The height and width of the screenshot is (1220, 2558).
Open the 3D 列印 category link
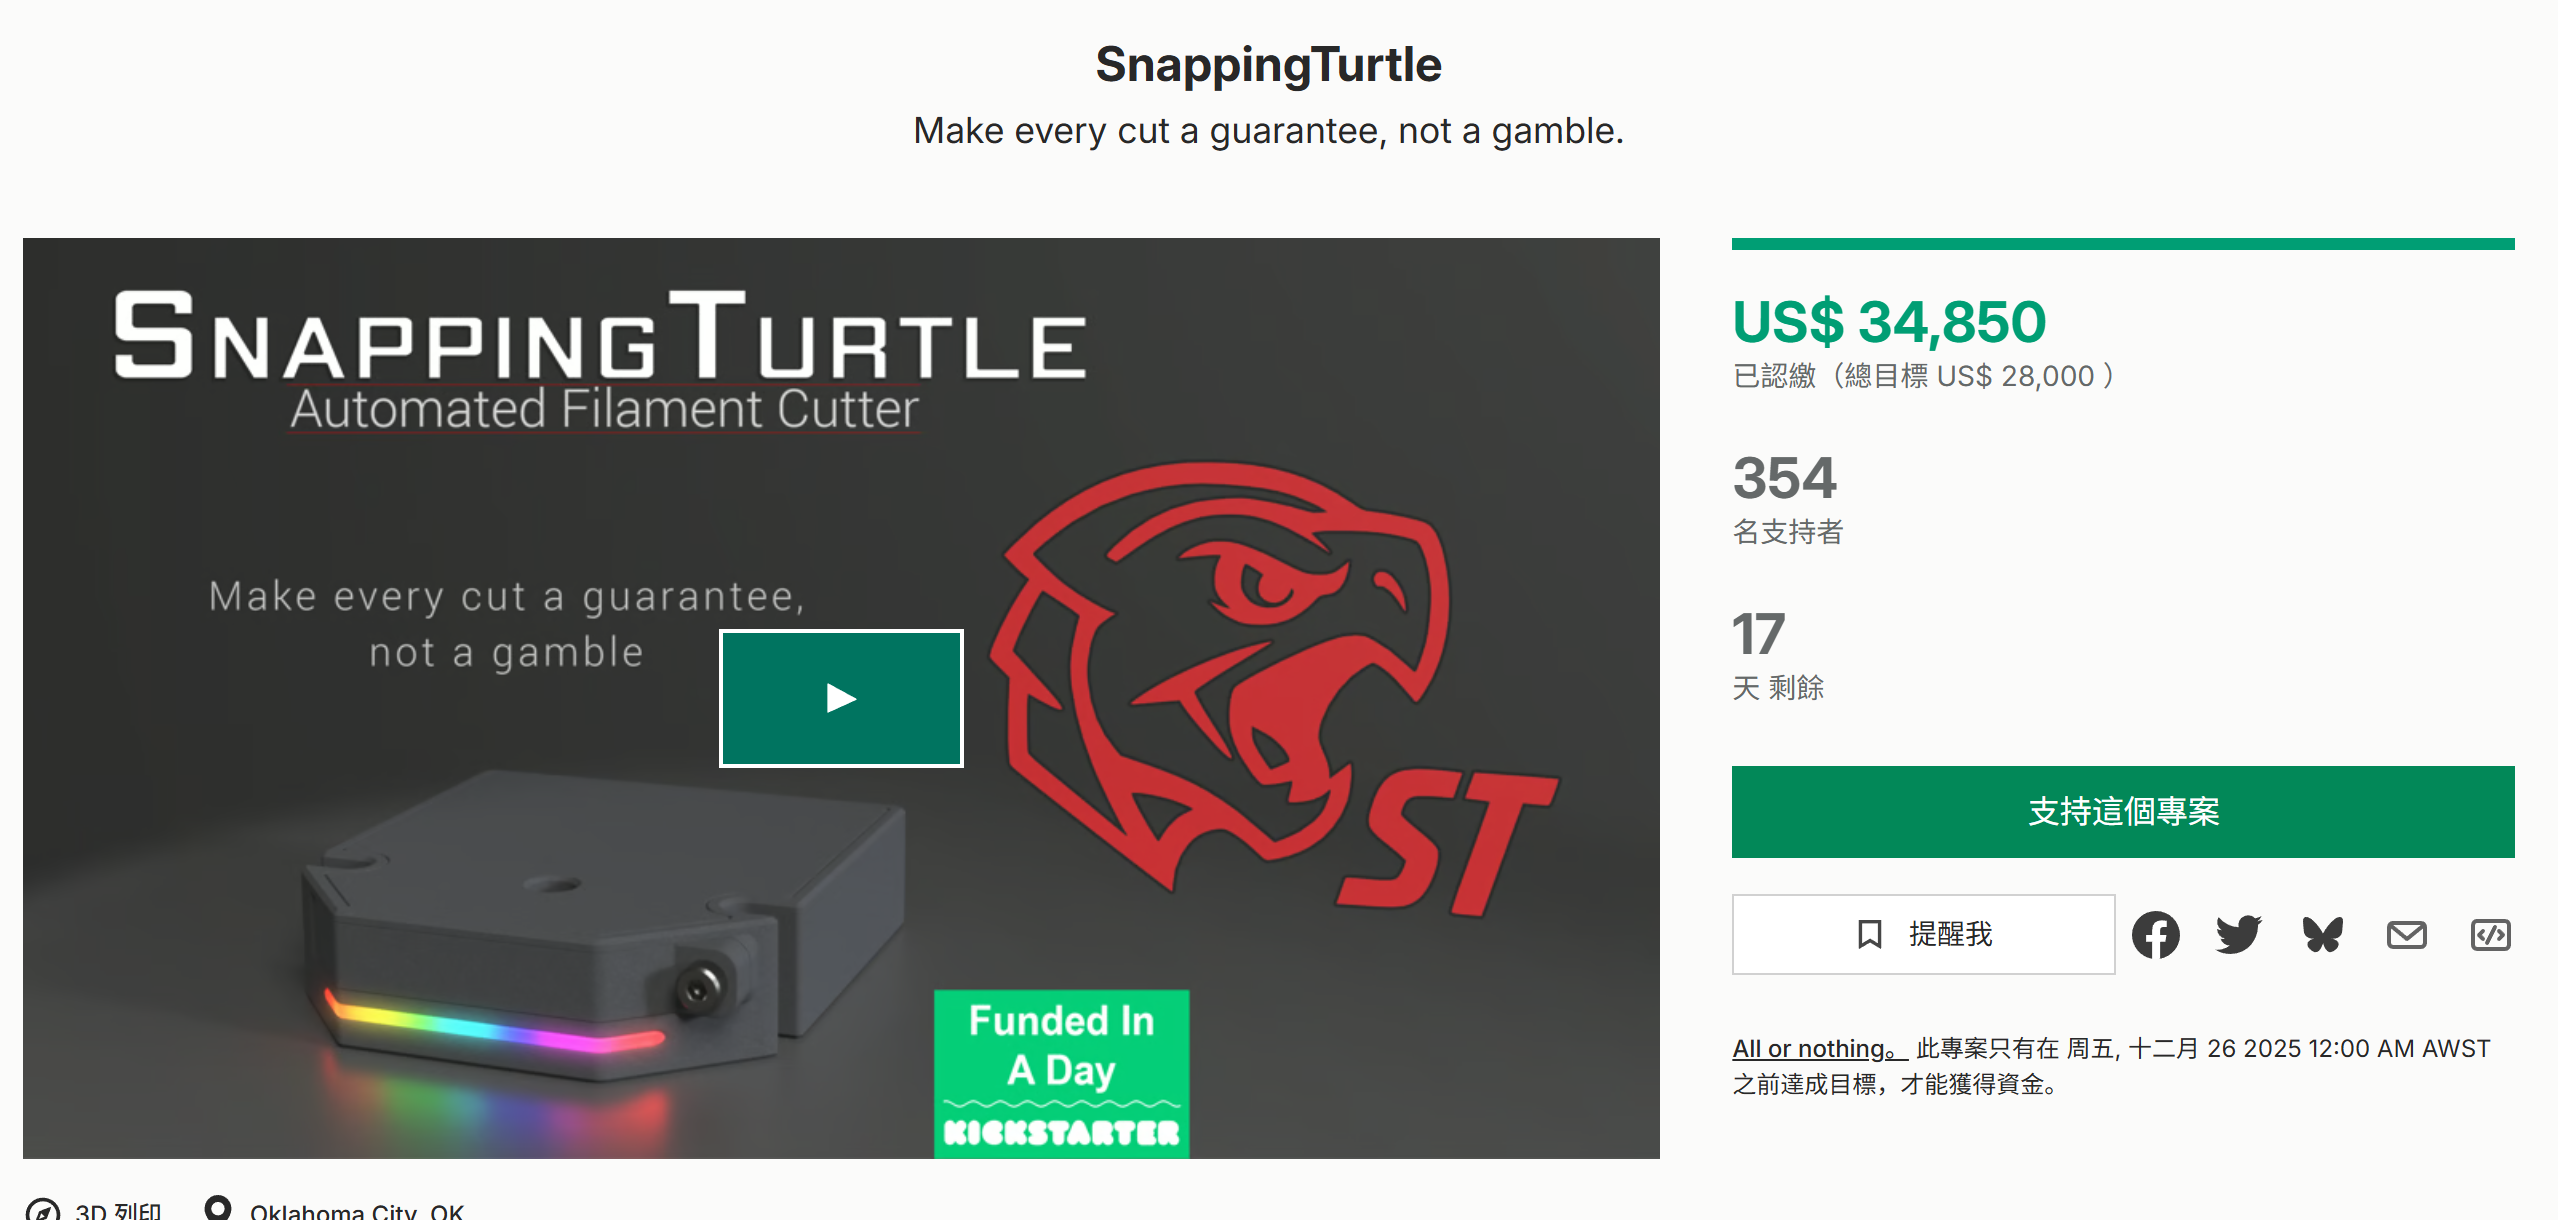118,1211
